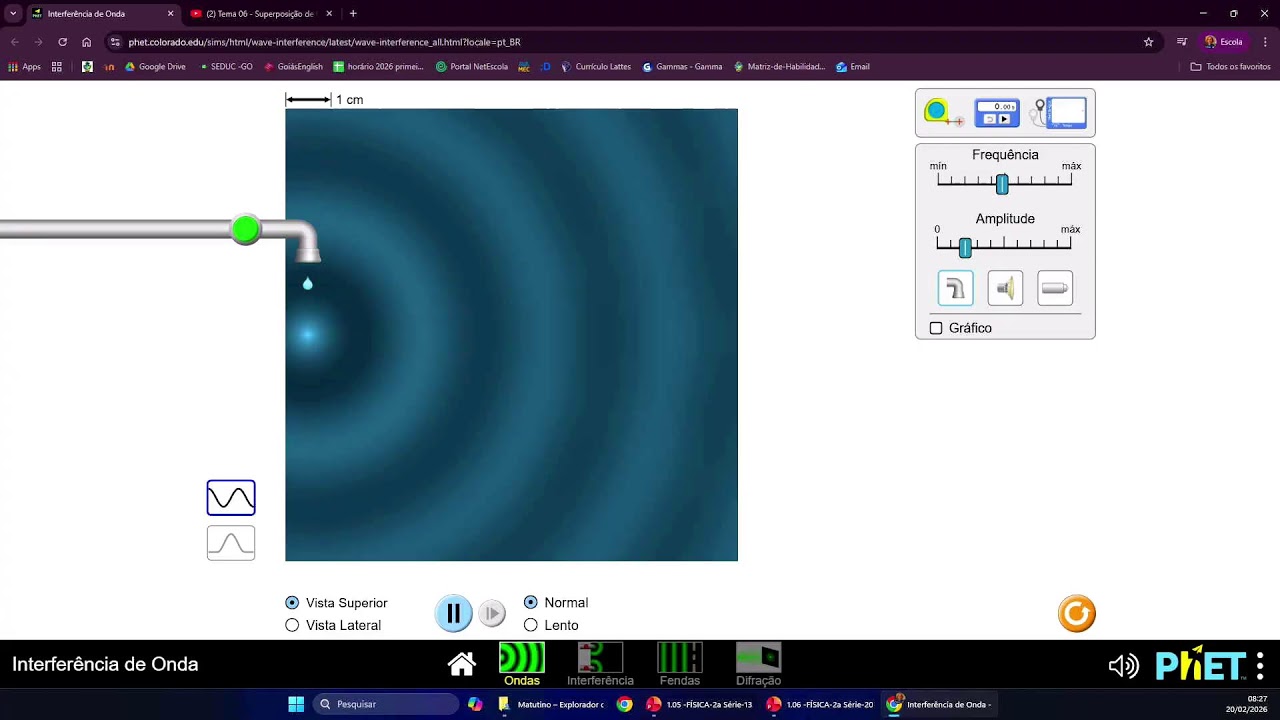Switch to the Tema 06 YouTube tab

pyautogui.click(x=262, y=14)
